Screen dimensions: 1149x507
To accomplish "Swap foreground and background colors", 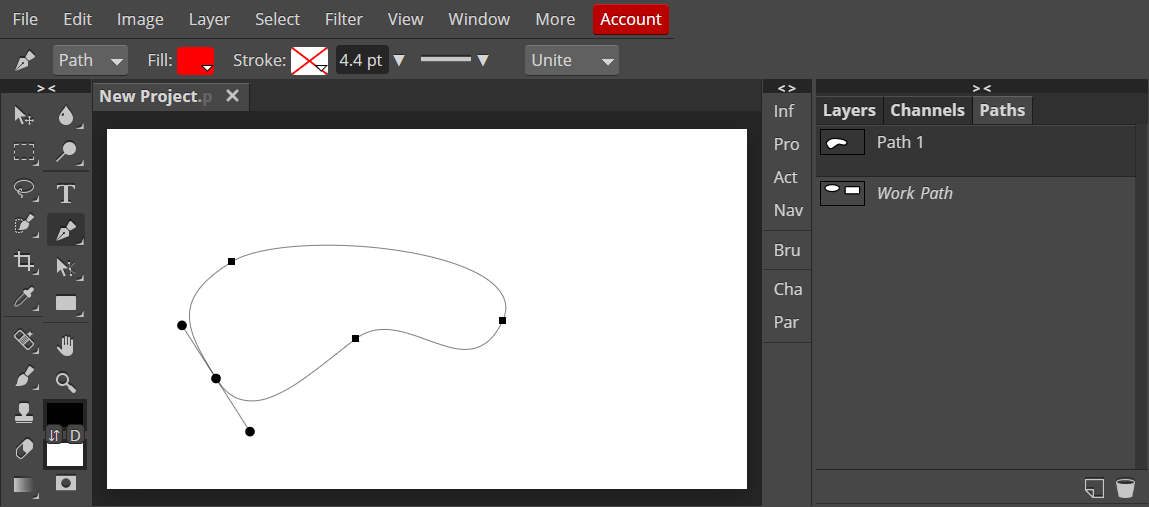I will point(54,435).
